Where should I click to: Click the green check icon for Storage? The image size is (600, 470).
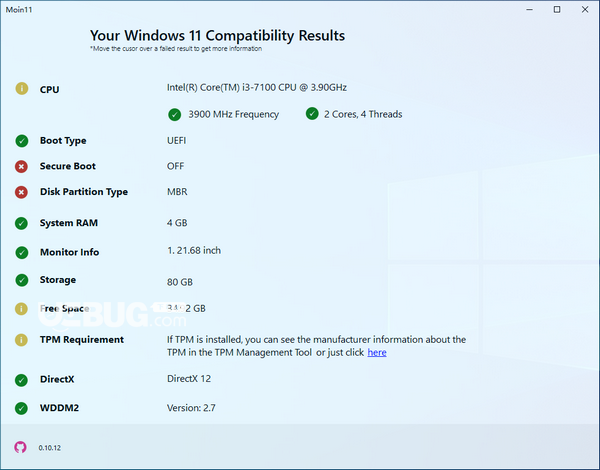[x=22, y=280]
